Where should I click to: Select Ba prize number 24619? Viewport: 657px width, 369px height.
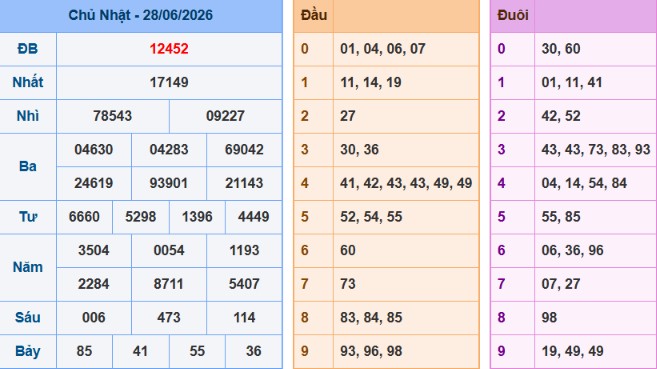(93, 183)
